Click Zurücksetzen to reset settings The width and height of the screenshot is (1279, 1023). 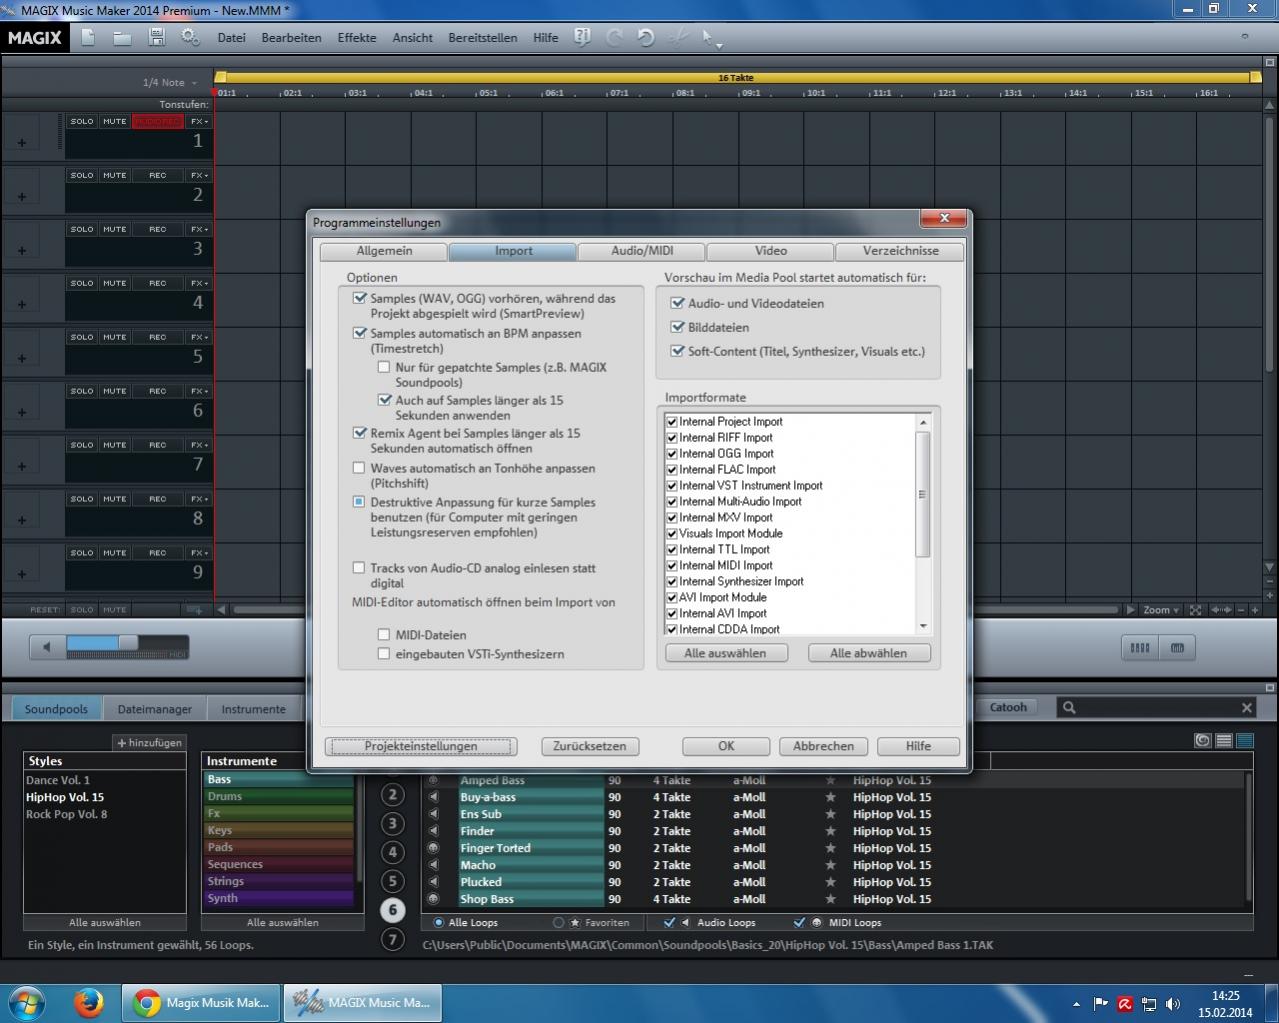click(x=590, y=746)
